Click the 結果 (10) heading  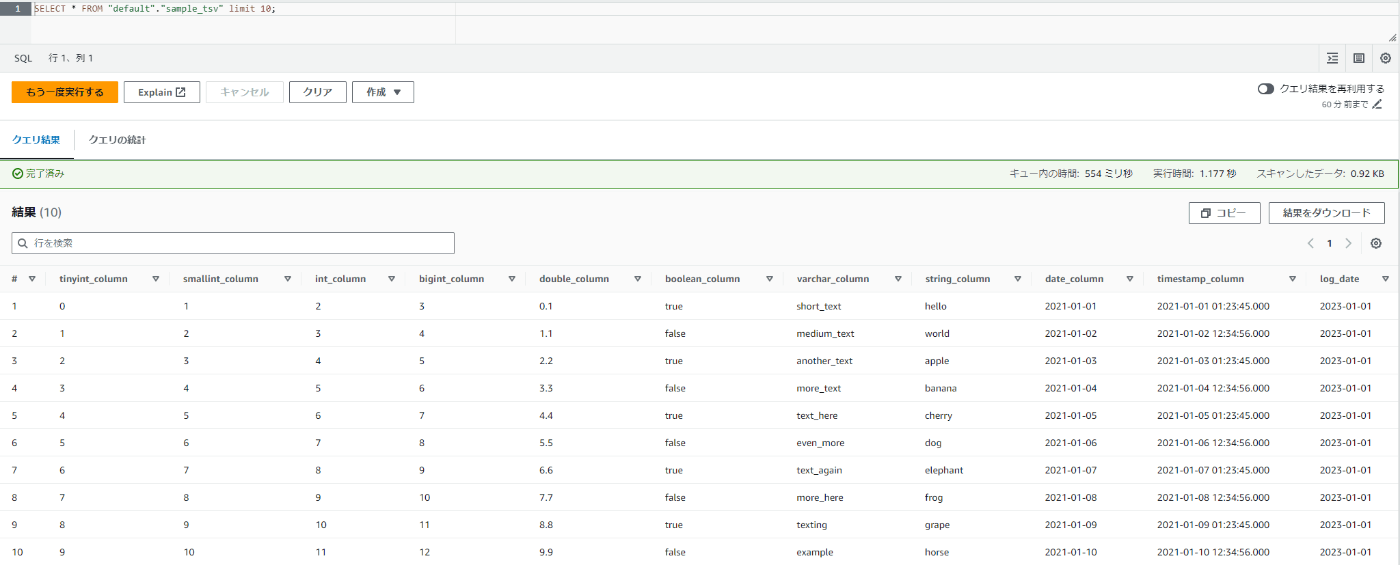click(37, 212)
